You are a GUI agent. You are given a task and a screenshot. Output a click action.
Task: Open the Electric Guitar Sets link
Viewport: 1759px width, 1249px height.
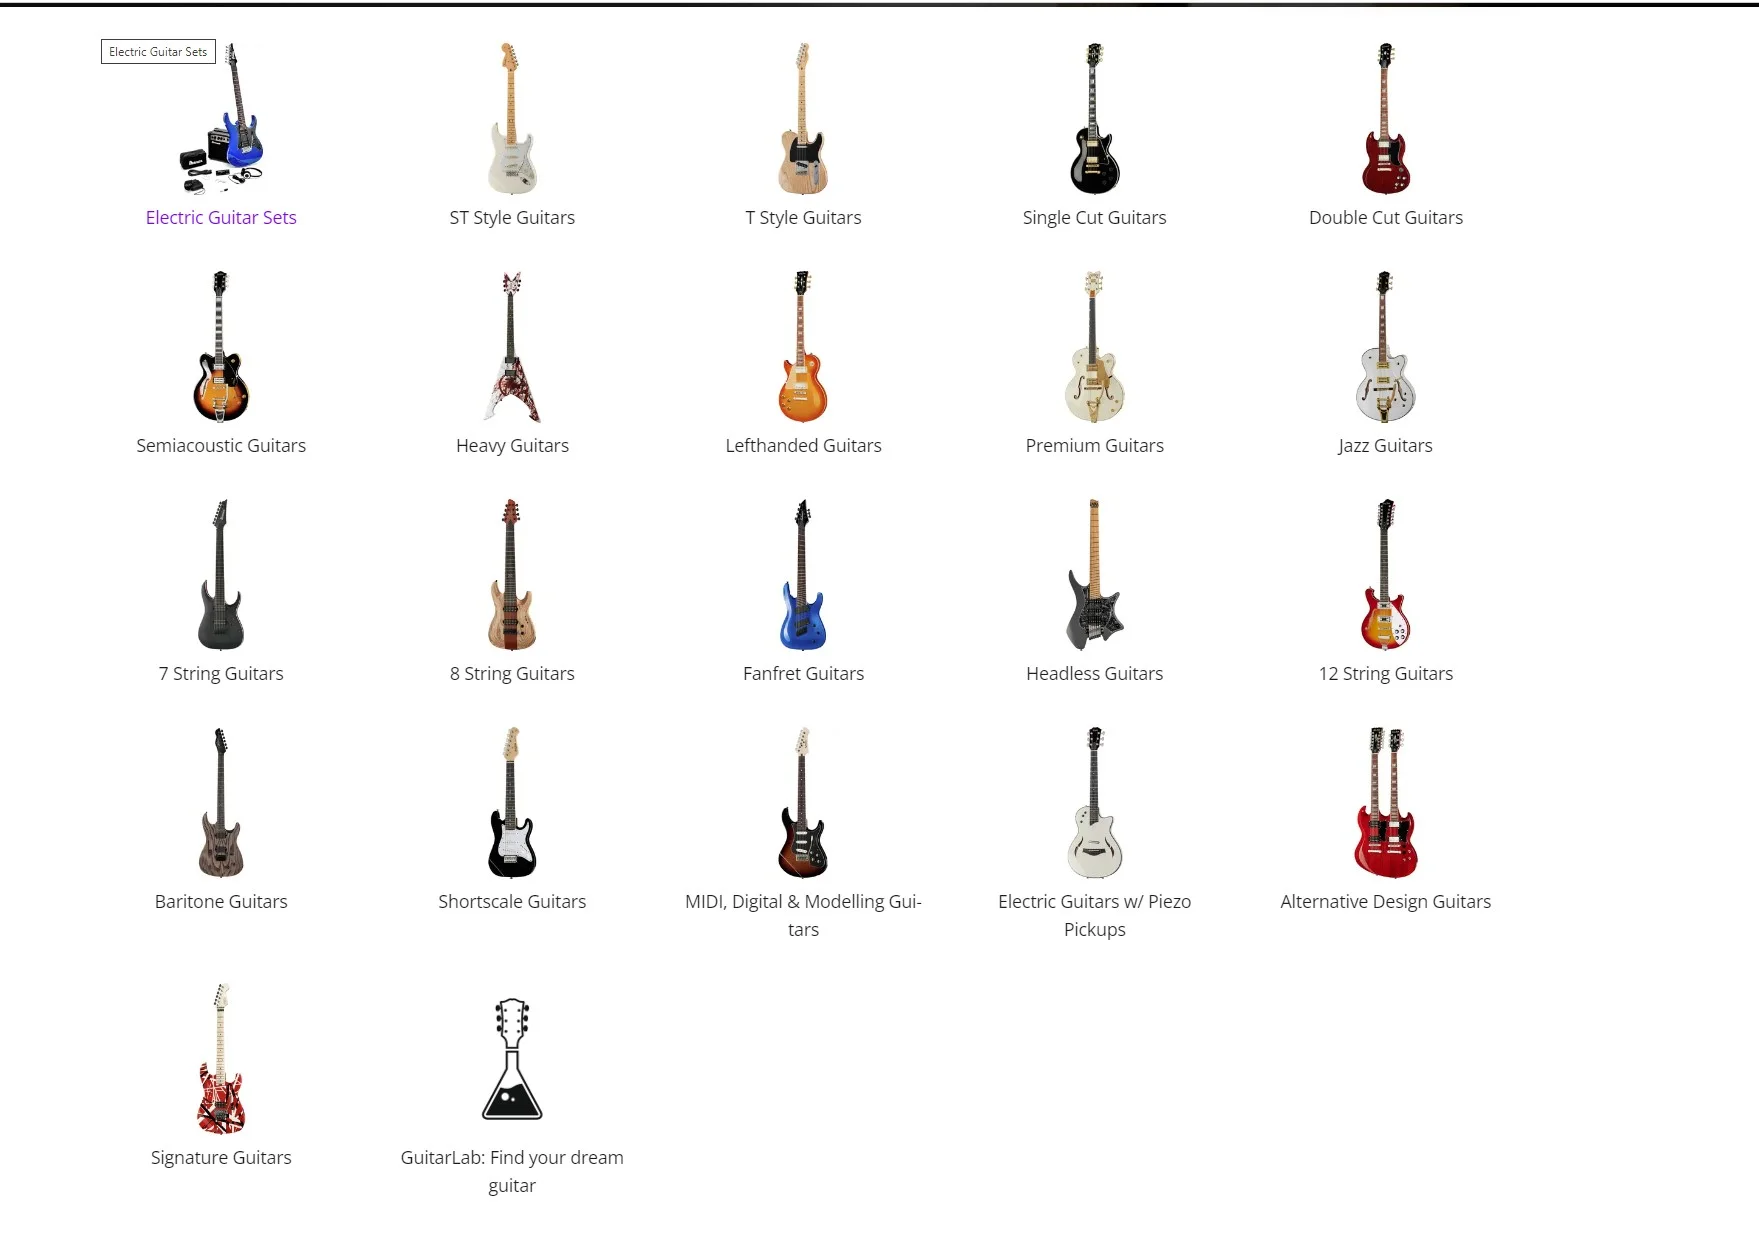pyautogui.click(x=221, y=218)
